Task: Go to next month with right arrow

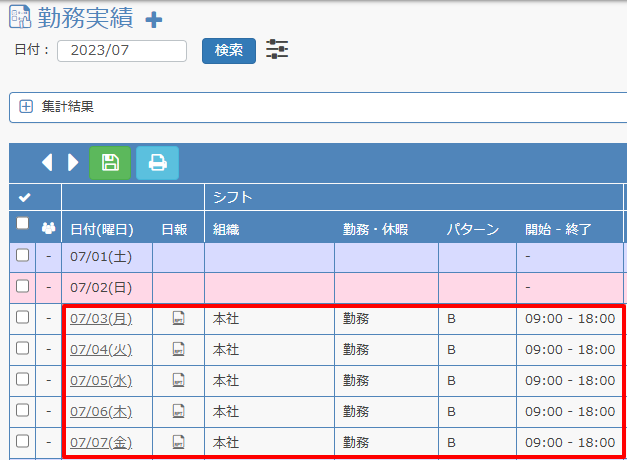Action: click(72, 162)
